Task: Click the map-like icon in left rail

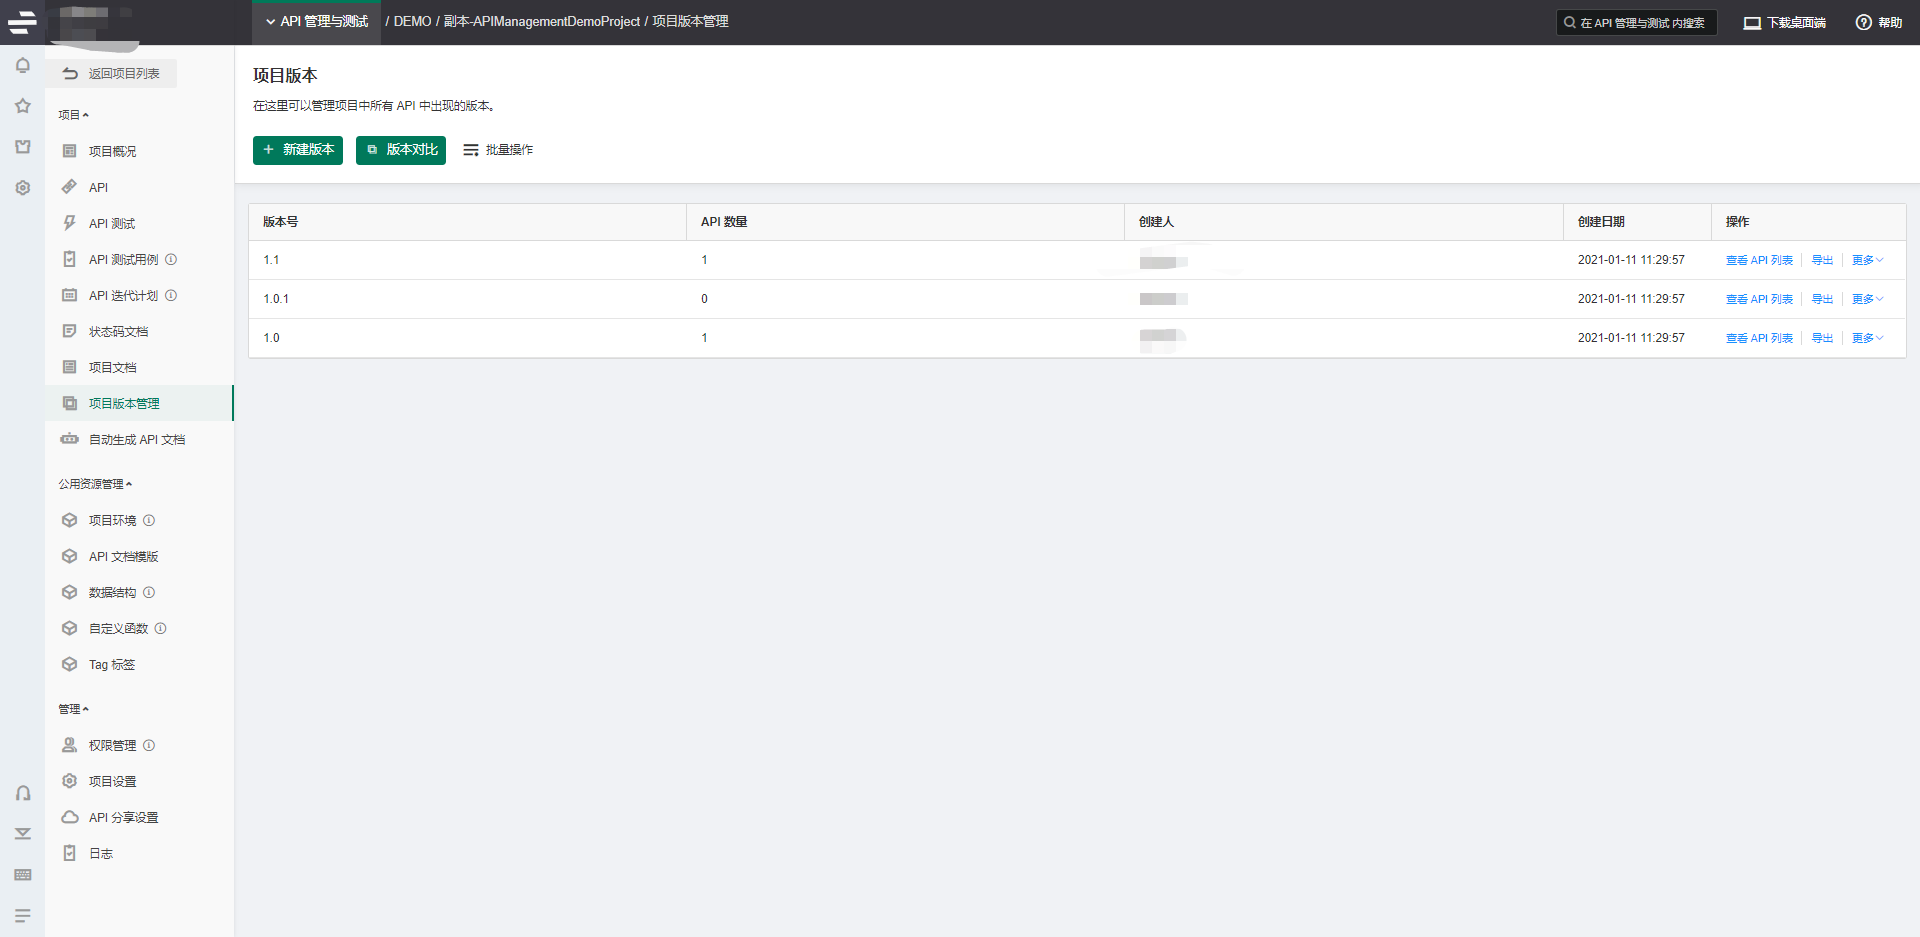Action: tap(23, 147)
